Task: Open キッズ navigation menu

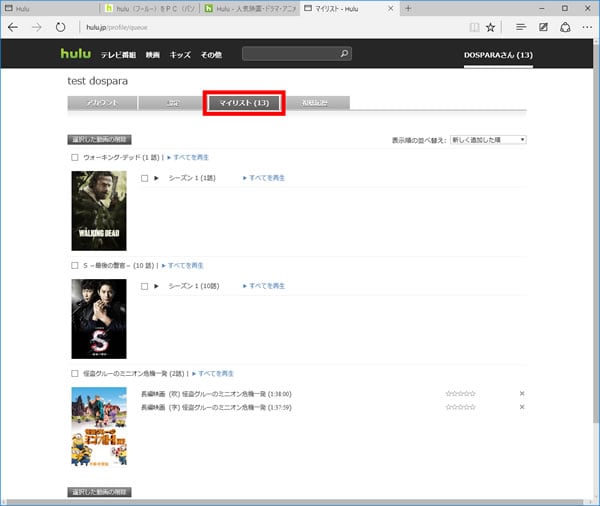Action: pos(180,55)
